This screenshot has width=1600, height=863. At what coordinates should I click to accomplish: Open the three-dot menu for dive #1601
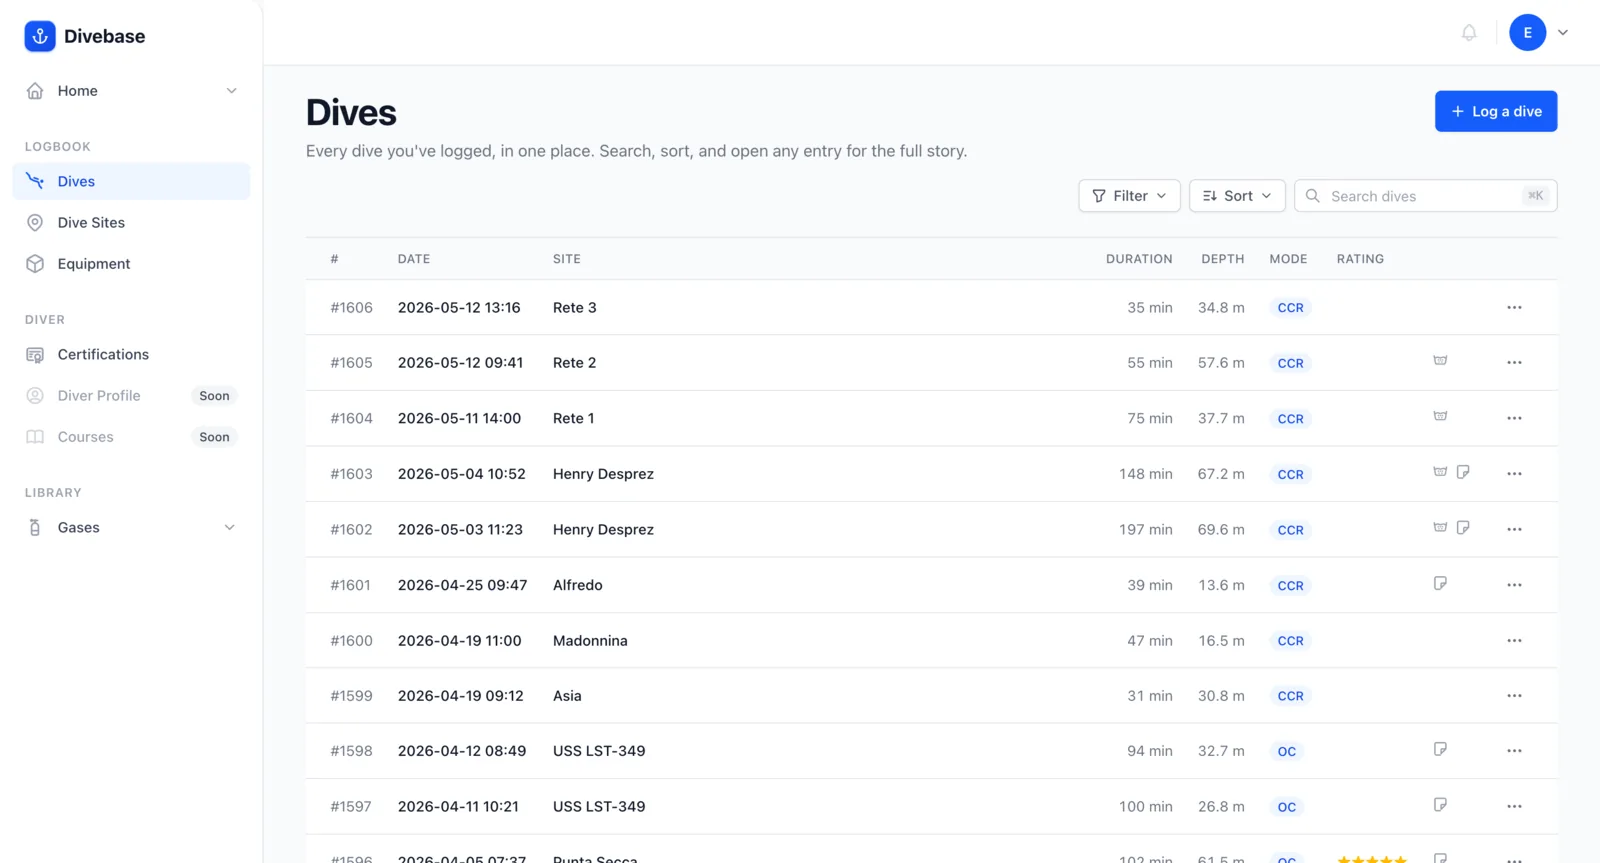coord(1514,585)
